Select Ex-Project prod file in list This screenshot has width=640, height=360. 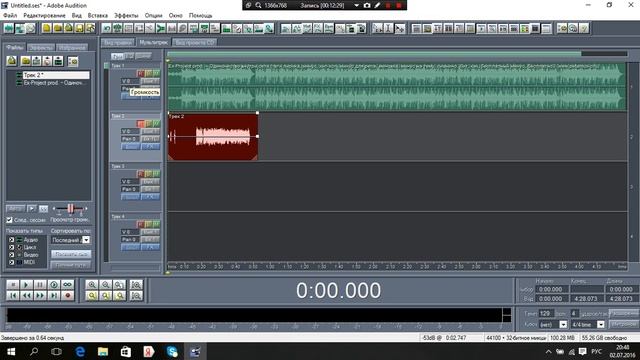pyautogui.click(x=52, y=83)
